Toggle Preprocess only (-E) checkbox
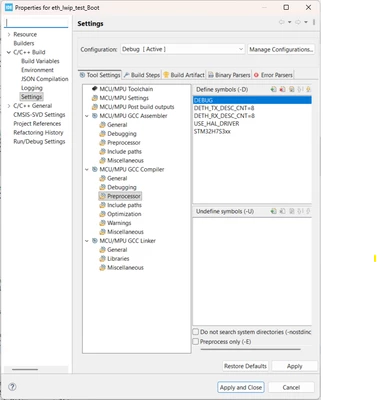377x400 pixels. [196, 342]
